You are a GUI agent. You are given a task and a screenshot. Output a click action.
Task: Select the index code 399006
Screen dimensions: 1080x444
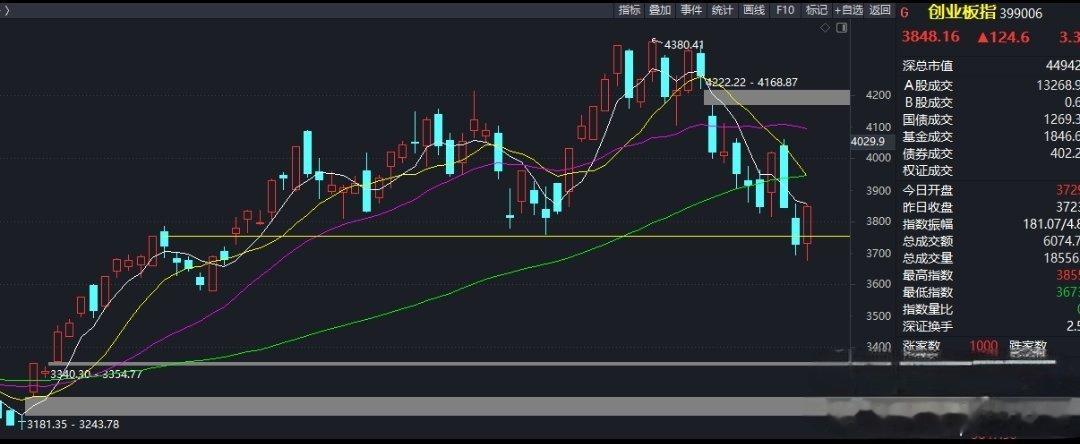pyautogui.click(x=1021, y=13)
